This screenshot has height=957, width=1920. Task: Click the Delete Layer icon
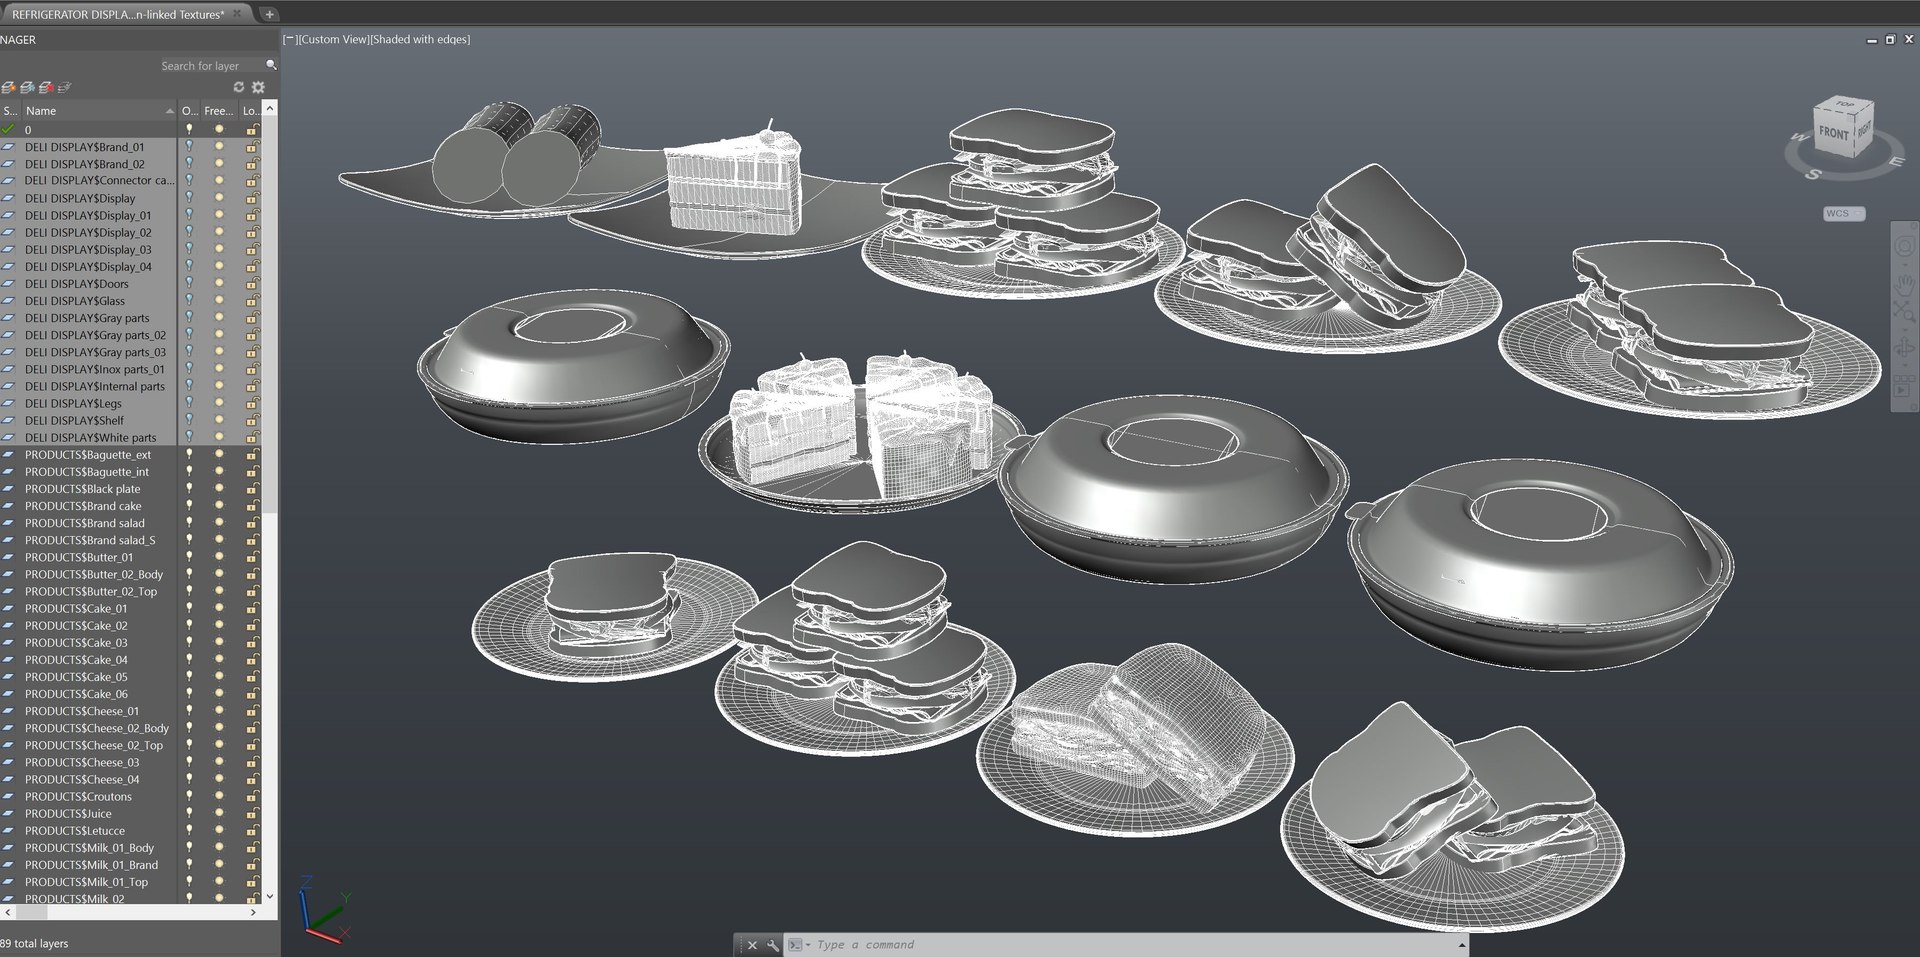pos(46,88)
